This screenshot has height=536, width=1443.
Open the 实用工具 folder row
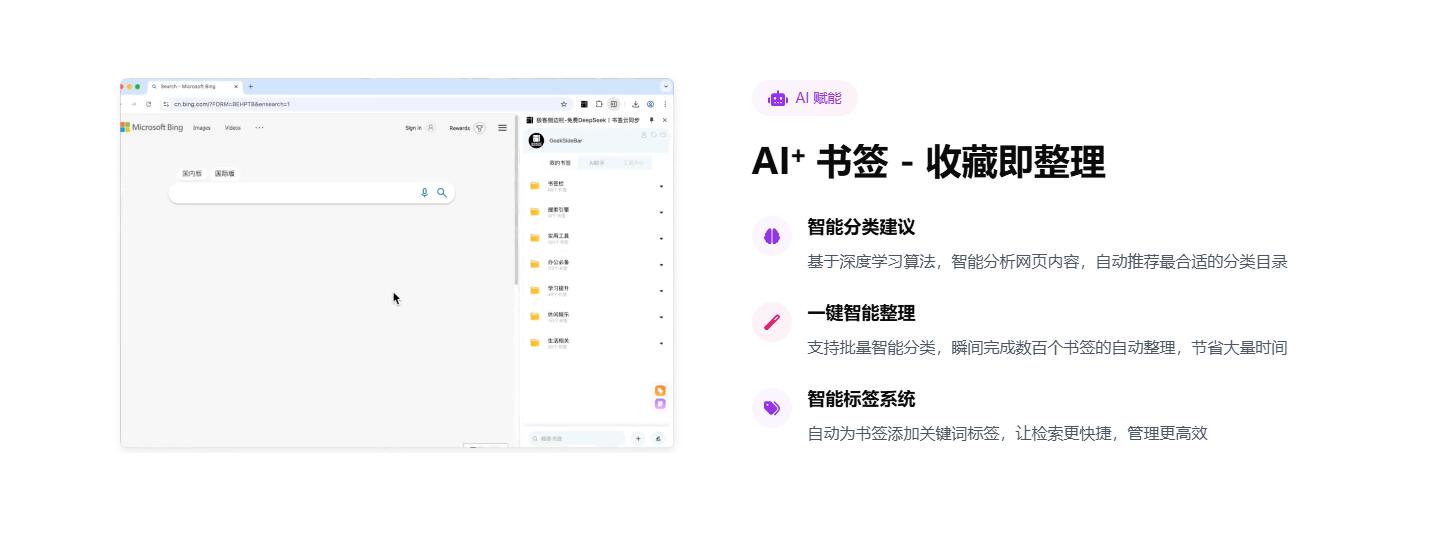pos(597,238)
